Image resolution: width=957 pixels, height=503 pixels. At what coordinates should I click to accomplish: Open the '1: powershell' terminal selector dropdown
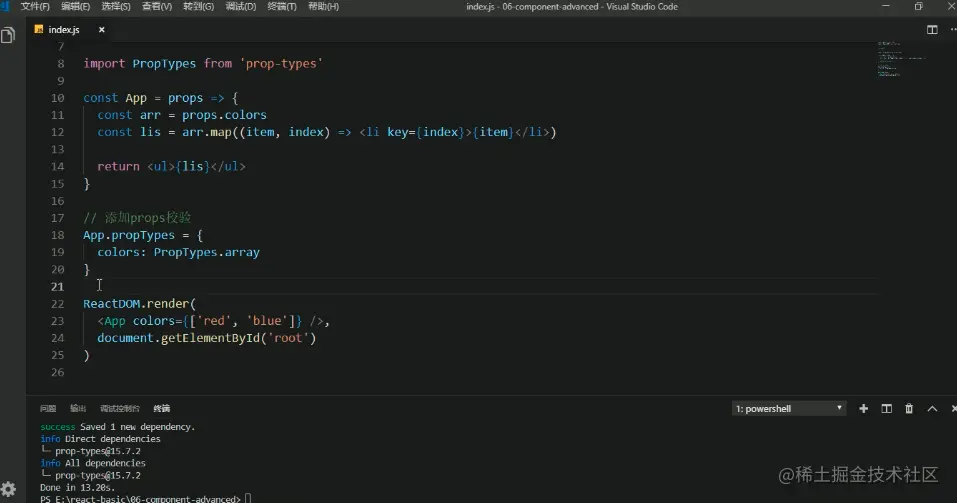pos(789,408)
